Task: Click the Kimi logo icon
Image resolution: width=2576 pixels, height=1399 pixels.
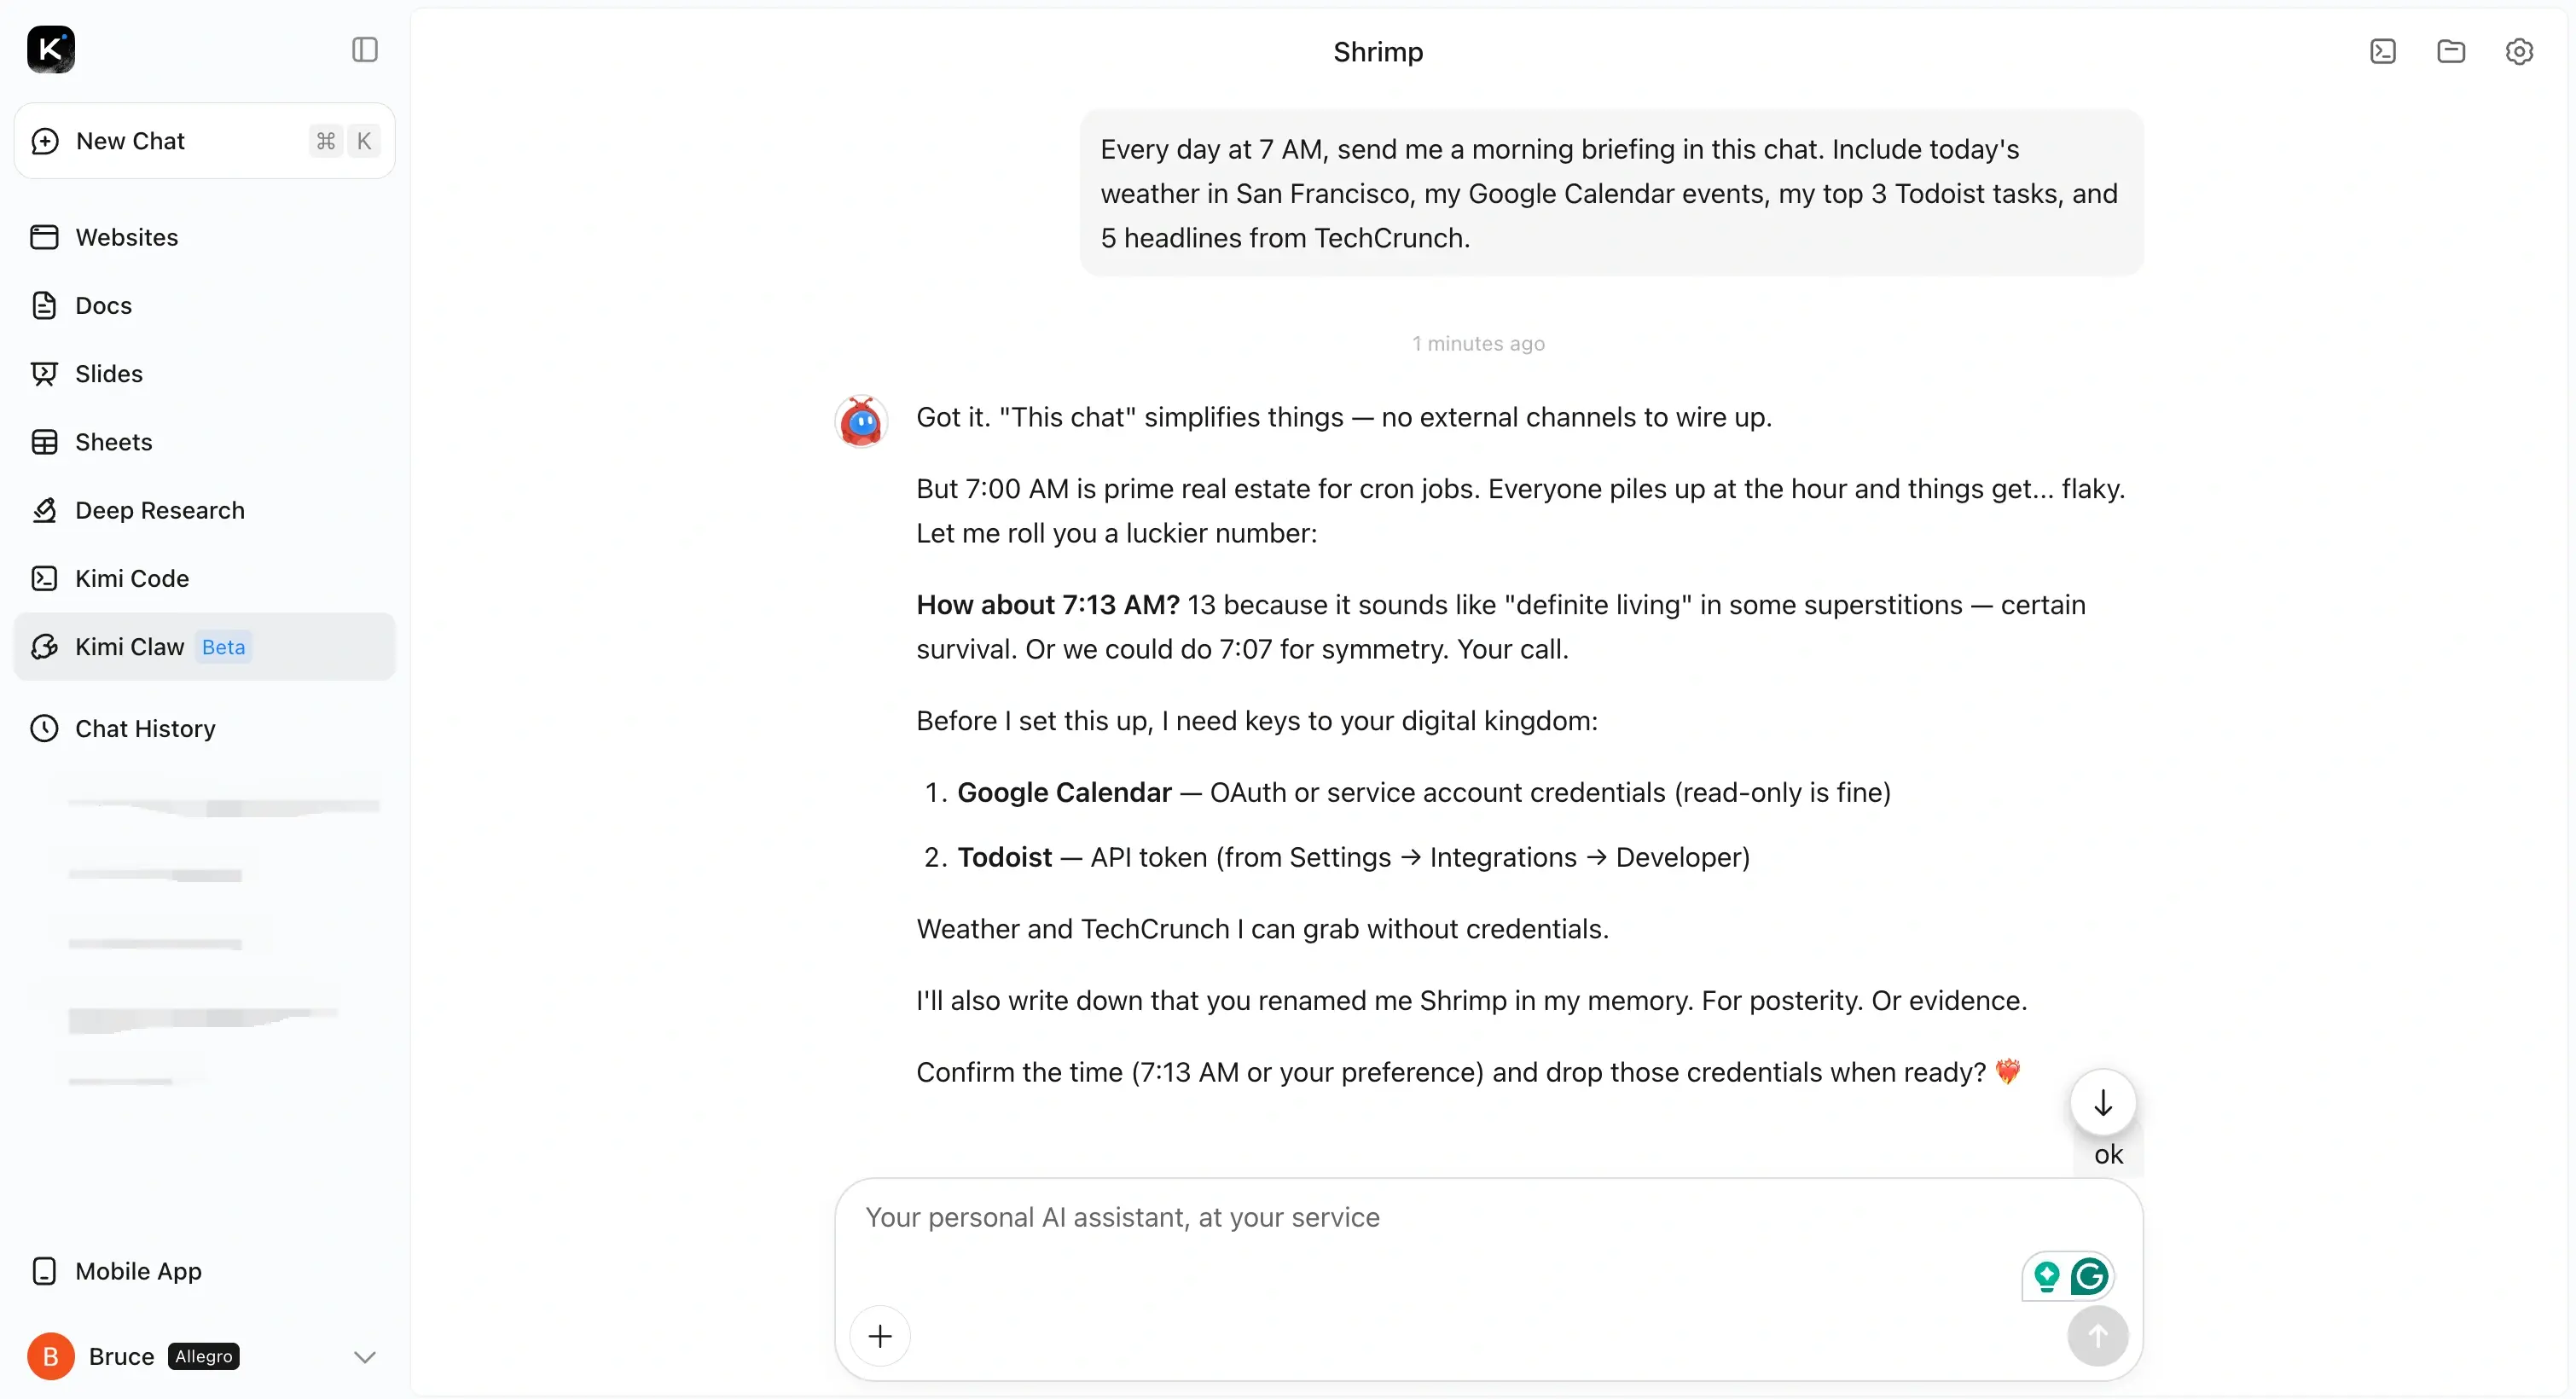Action: click(x=51, y=50)
